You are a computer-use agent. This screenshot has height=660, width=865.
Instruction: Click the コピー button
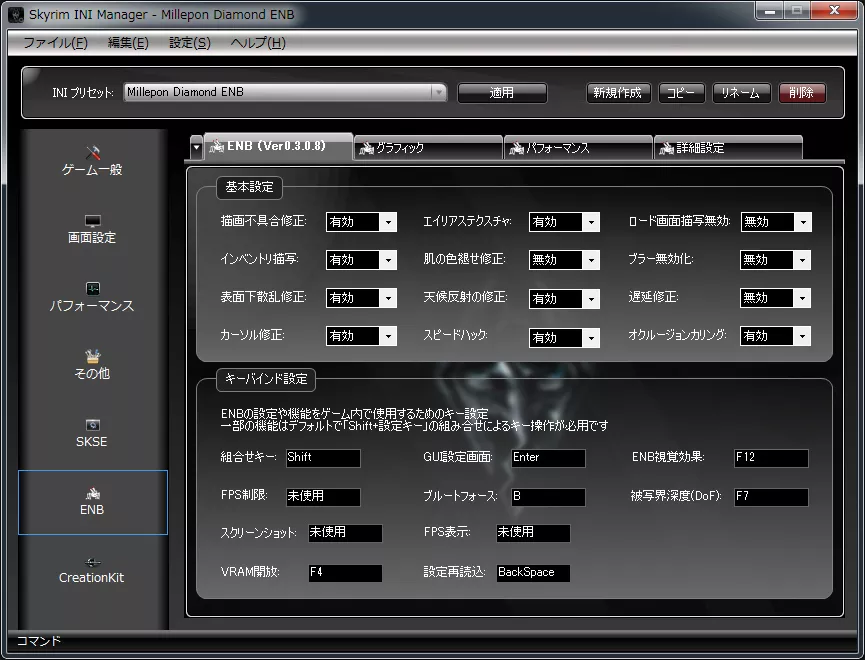coord(681,93)
